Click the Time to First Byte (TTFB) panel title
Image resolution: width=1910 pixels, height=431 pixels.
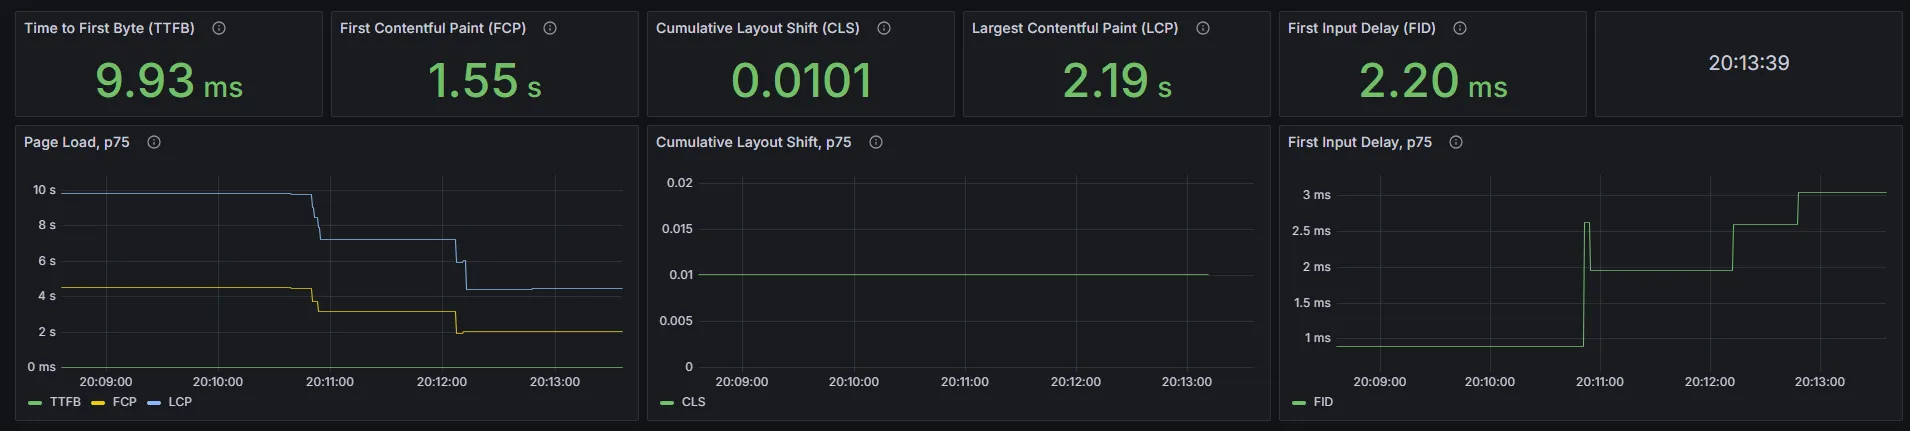tap(109, 28)
